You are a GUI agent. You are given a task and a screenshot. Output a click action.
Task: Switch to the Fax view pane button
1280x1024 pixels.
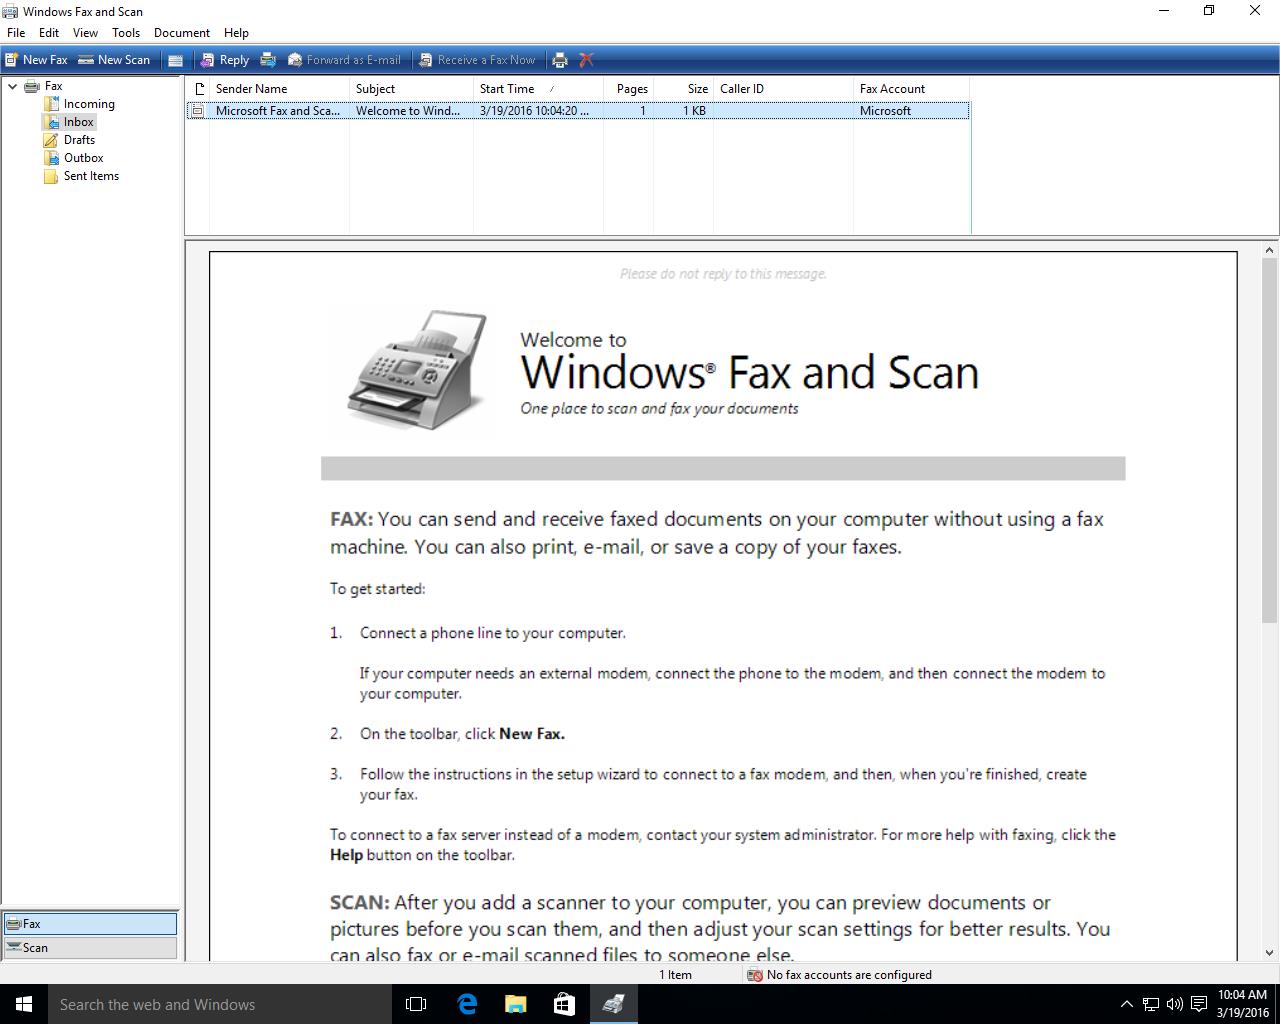click(x=90, y=924)
